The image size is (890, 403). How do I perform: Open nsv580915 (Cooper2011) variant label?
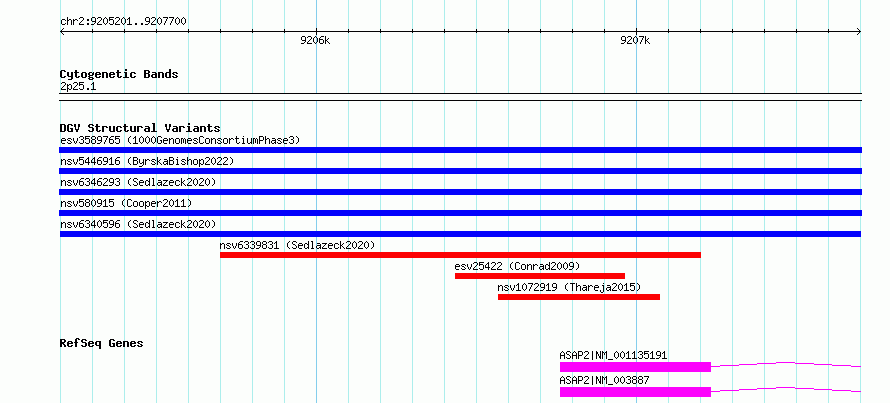126,203
